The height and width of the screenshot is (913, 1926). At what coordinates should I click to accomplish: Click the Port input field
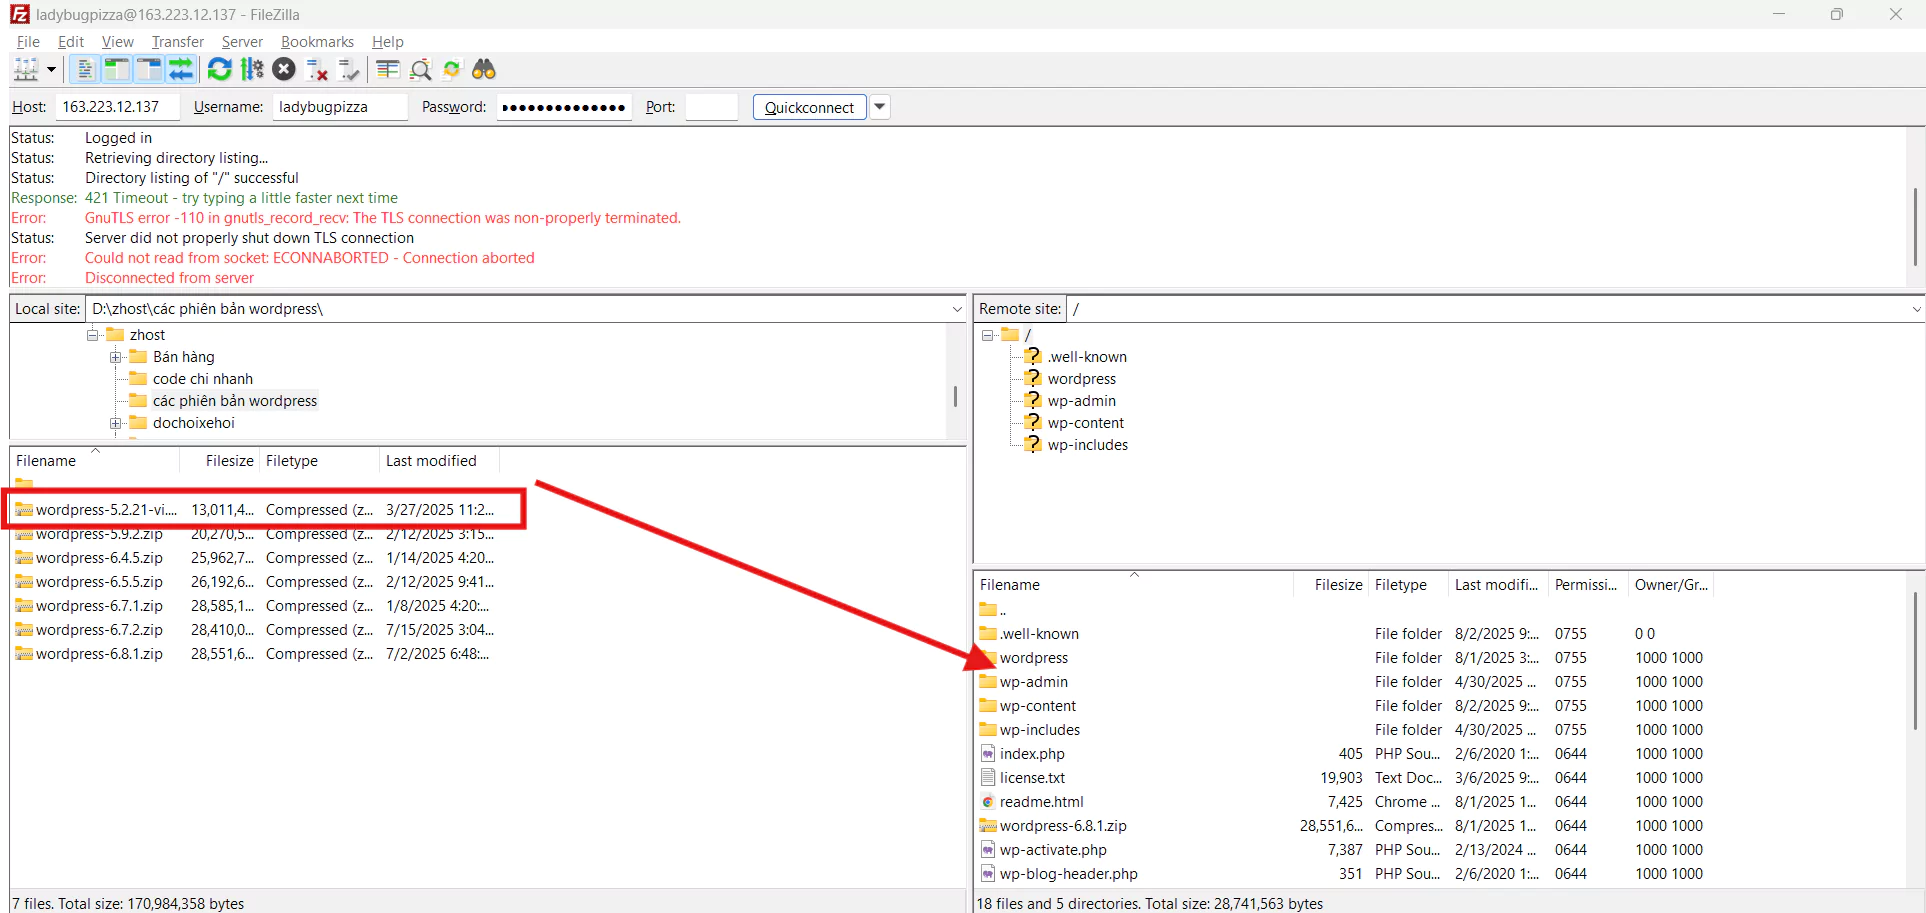(712, 107)
